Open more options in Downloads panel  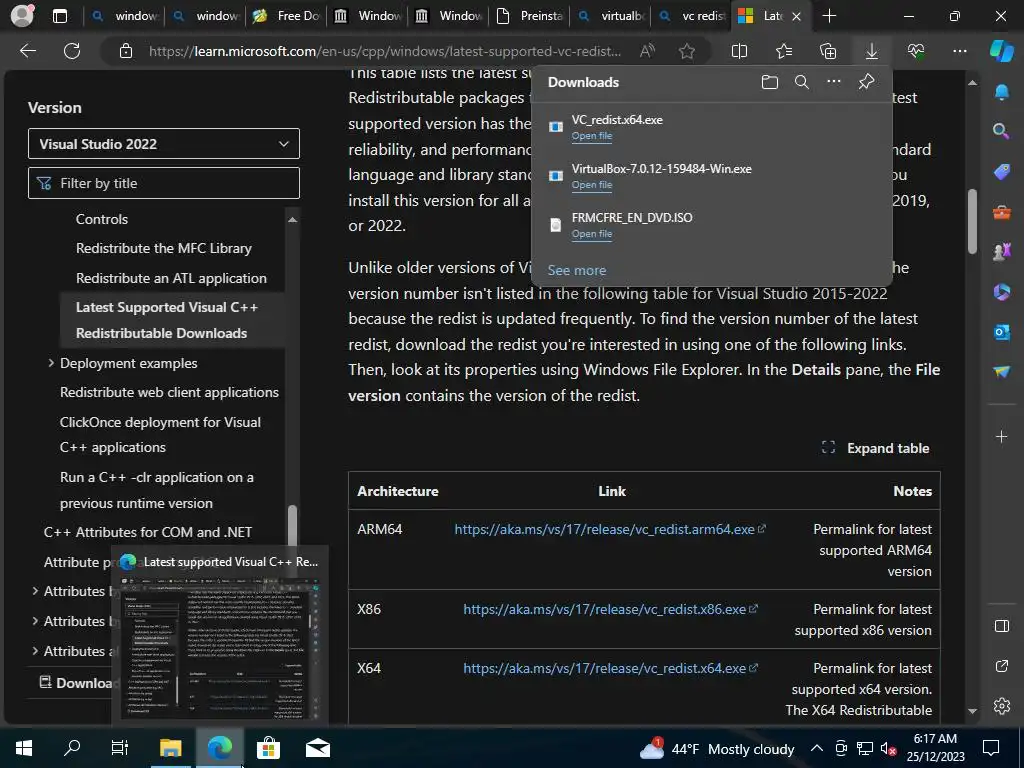coord(834,82)
